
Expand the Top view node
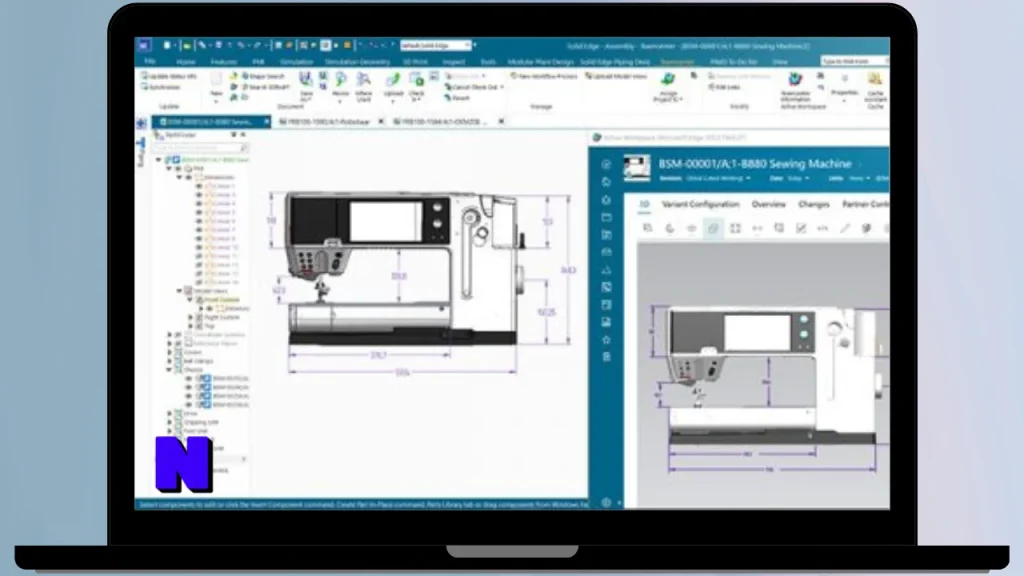tap(191, 325)
